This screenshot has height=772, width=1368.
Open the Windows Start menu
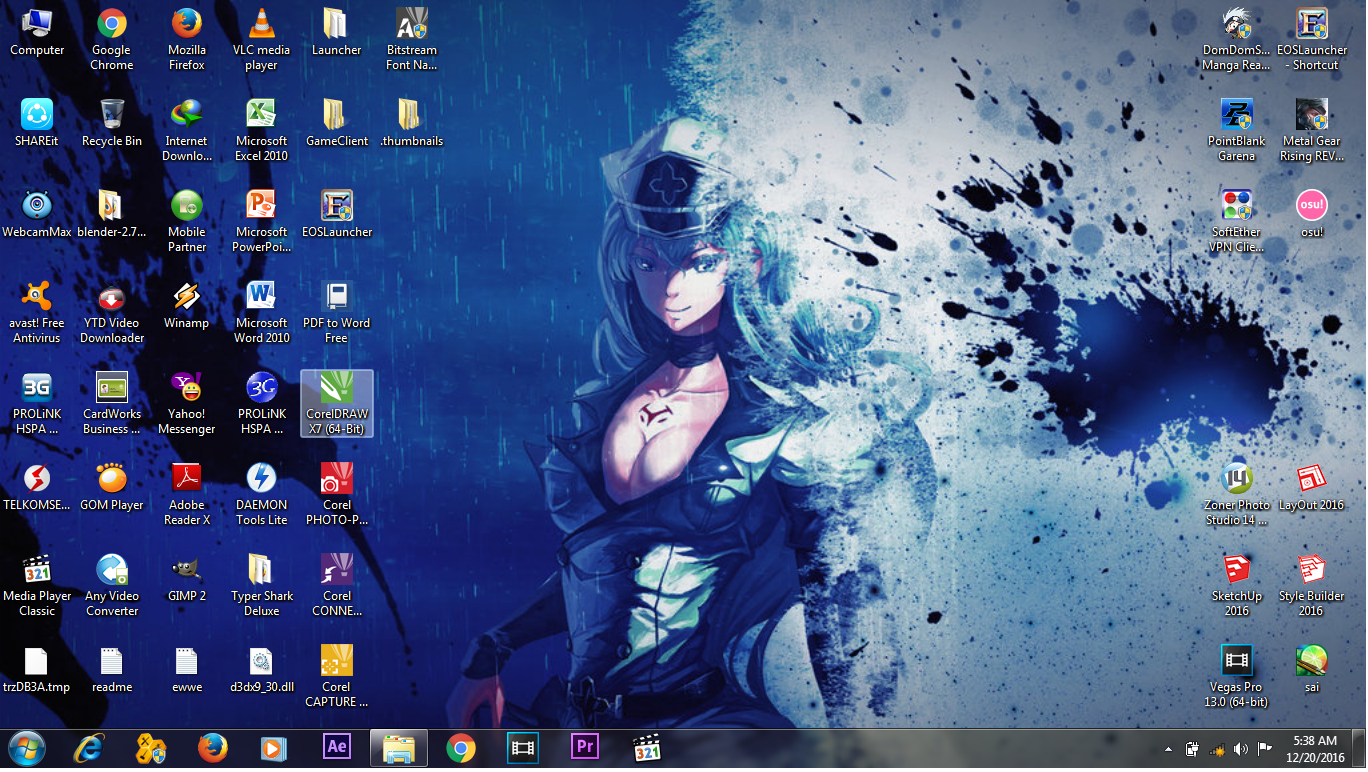[x=26, y=748]
